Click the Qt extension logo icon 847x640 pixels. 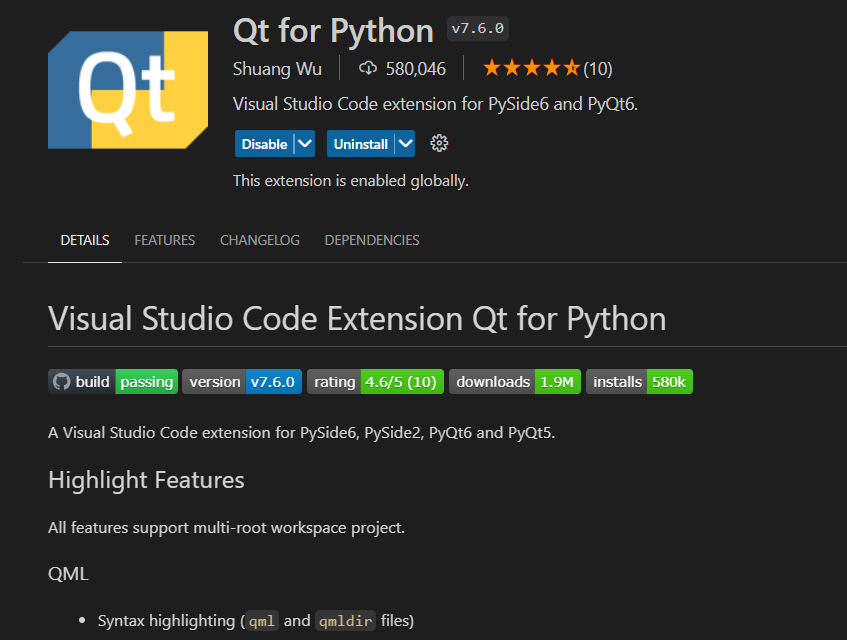[x=127, y=89]
